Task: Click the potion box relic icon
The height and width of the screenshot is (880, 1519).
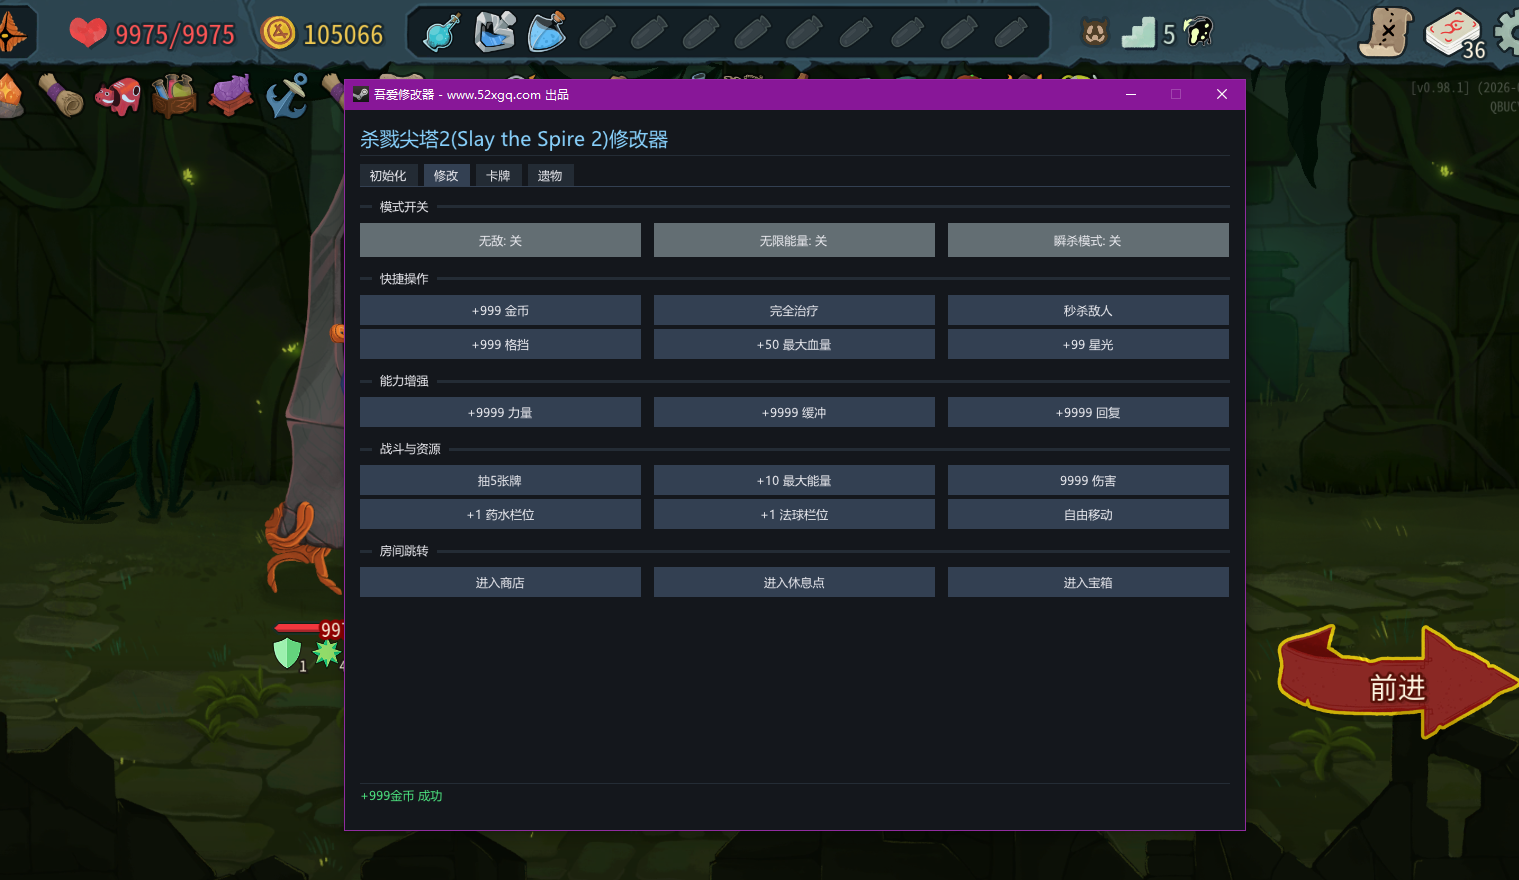Action: click(x=175, y=94)
